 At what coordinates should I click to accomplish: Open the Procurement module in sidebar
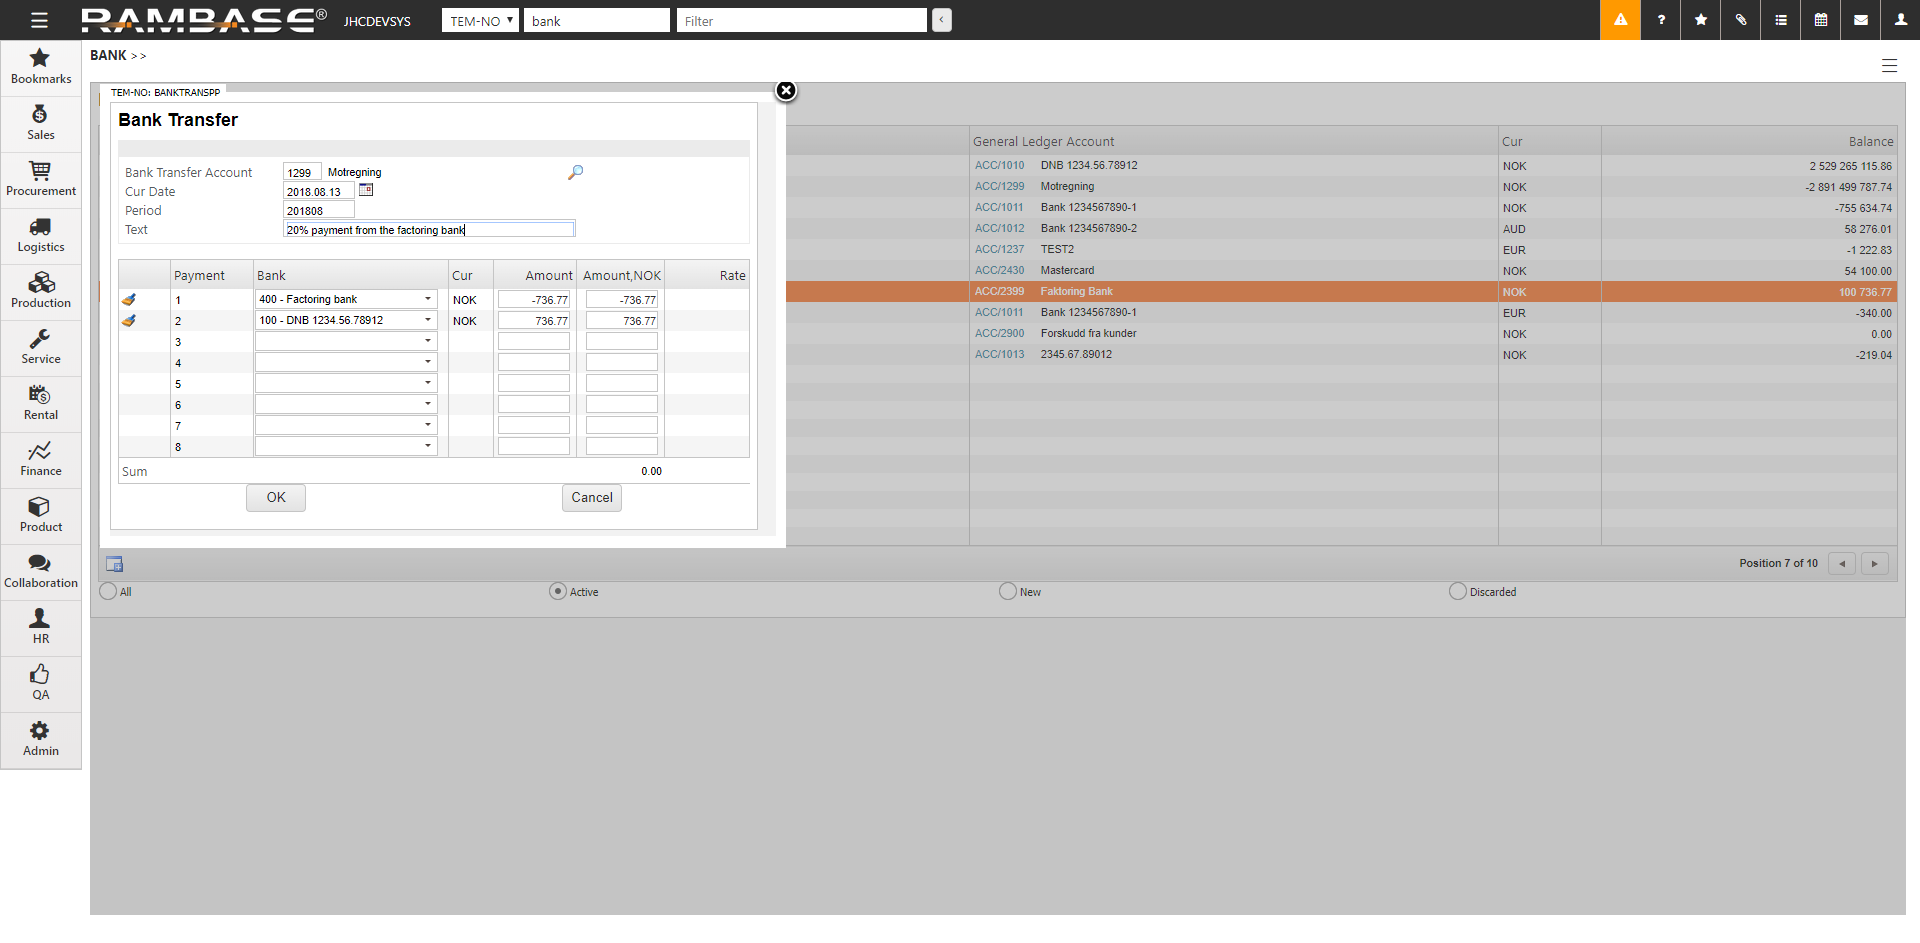point(41,179)
